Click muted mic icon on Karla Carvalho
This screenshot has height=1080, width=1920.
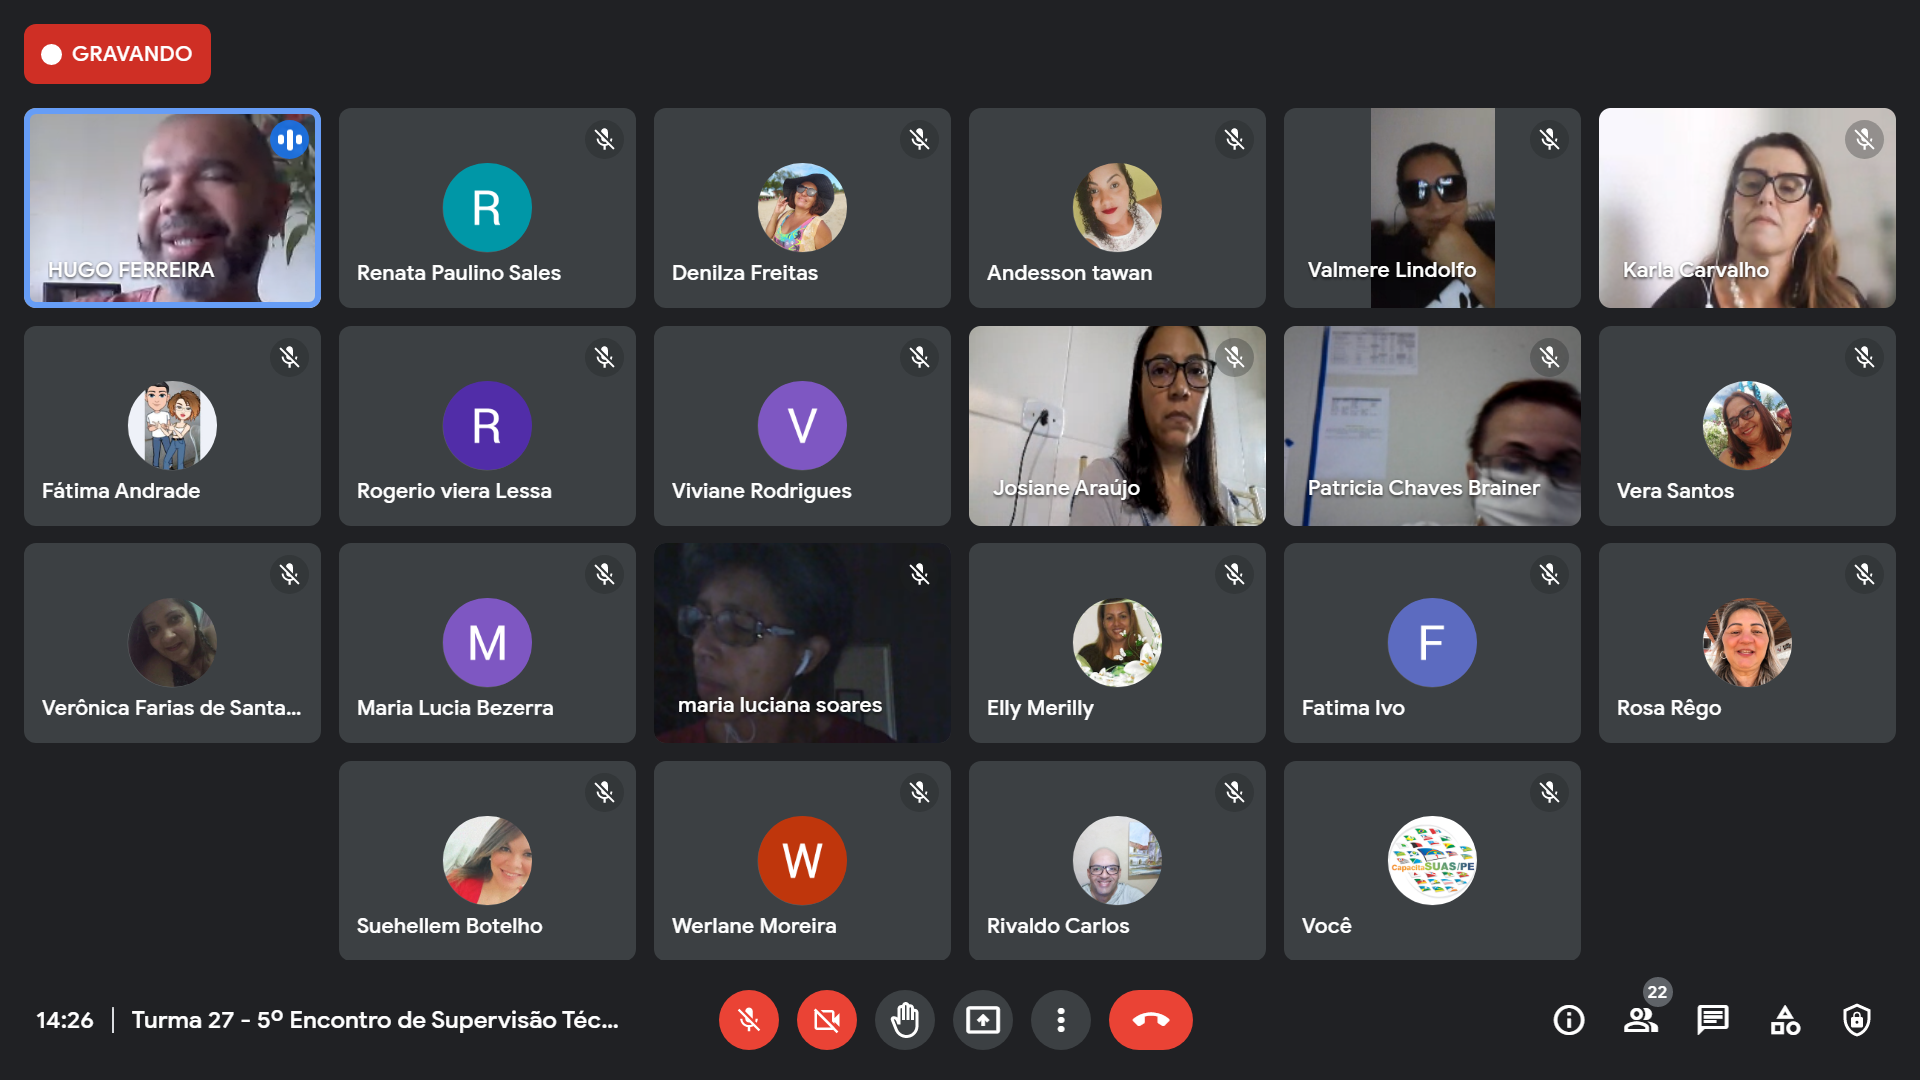[1864, 139]
